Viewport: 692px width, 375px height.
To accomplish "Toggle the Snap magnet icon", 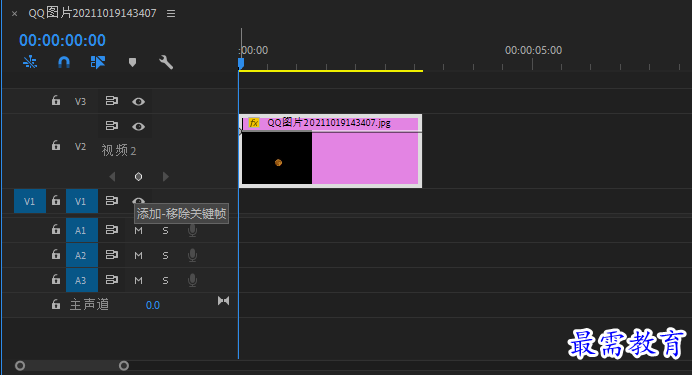I will coord(64,62).
